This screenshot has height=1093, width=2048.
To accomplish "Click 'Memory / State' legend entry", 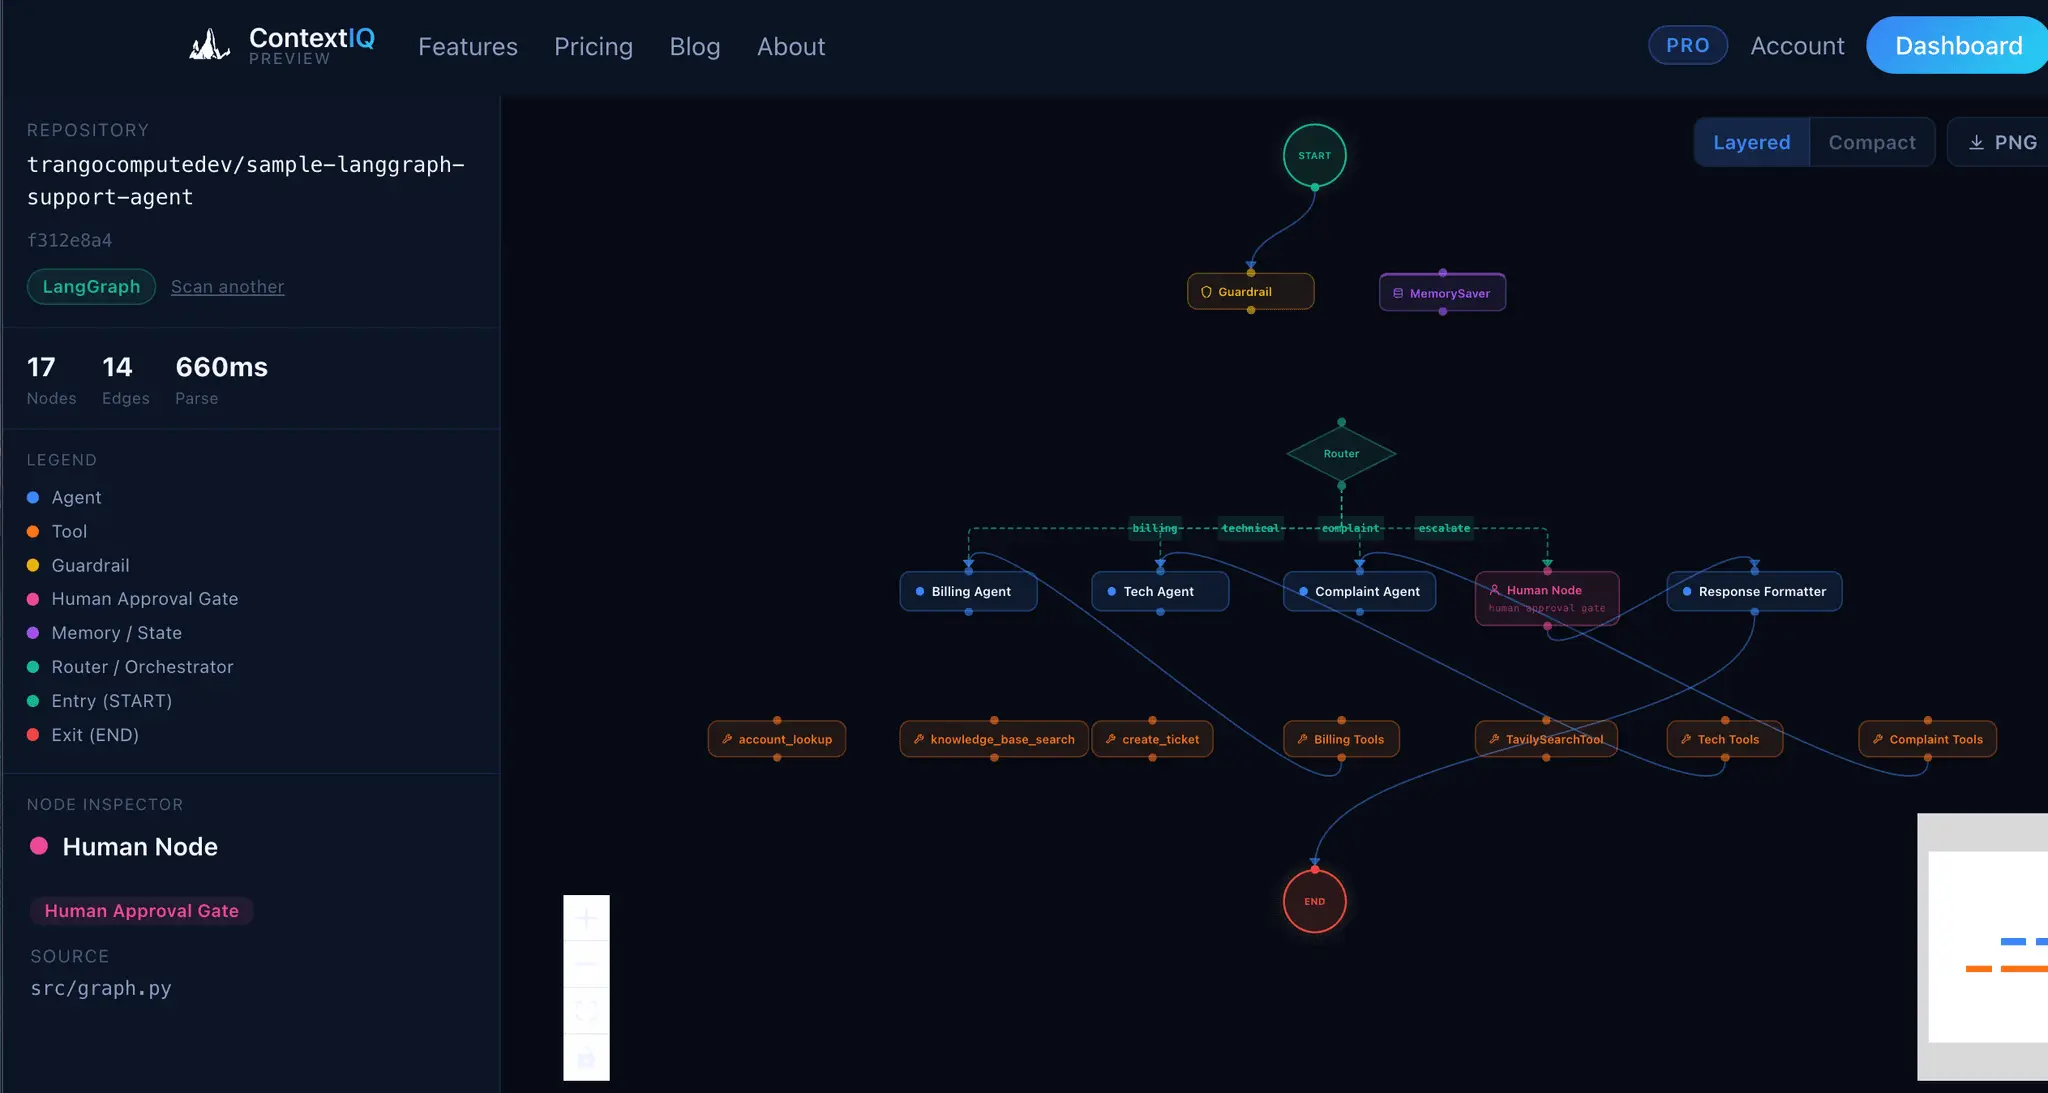I will coord(104,632).
